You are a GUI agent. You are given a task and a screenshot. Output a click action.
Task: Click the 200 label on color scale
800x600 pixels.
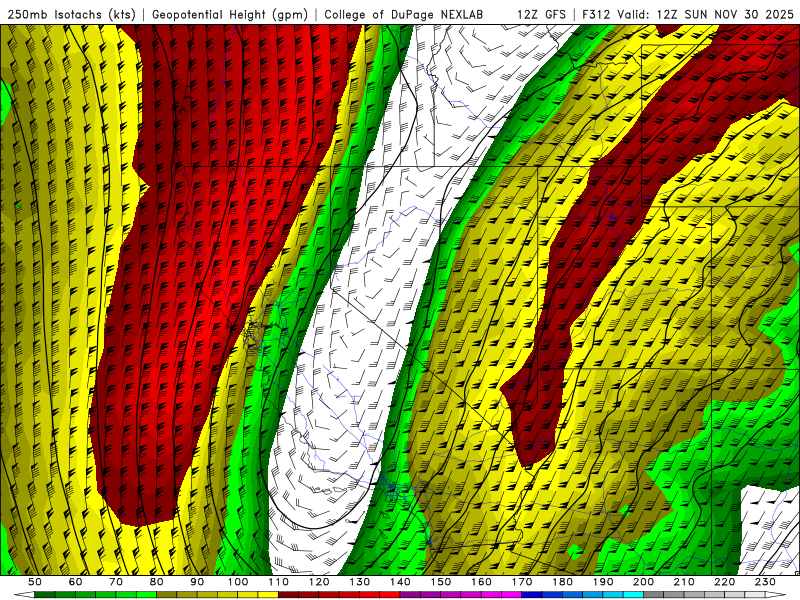(x=643, y=582)
